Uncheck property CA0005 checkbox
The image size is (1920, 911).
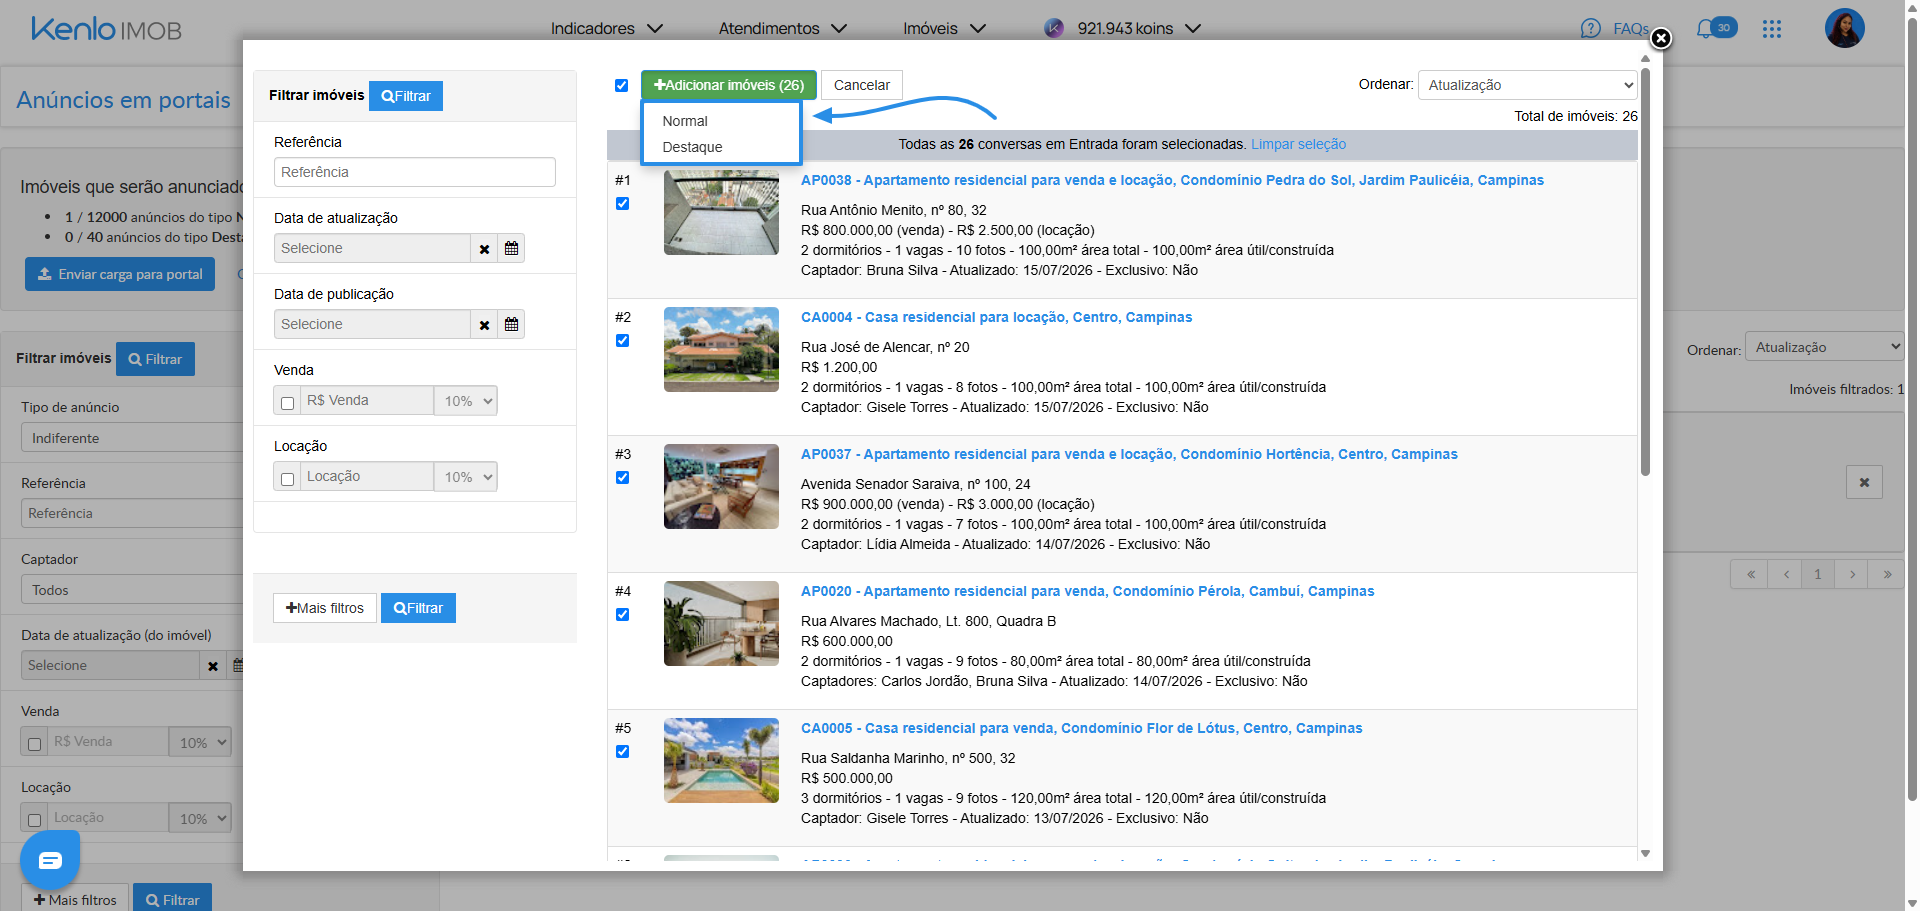click(622, 751)
